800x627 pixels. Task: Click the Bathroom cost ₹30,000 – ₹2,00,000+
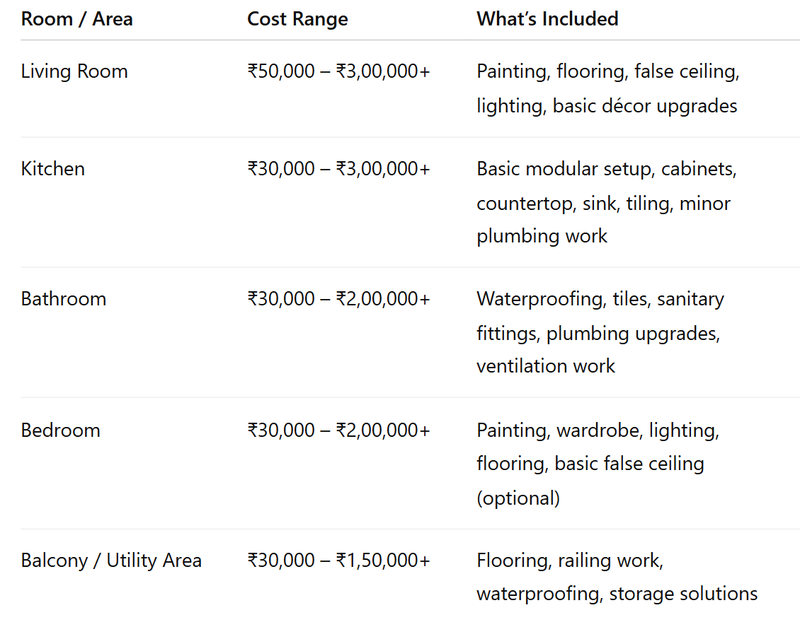click(339, 299)
